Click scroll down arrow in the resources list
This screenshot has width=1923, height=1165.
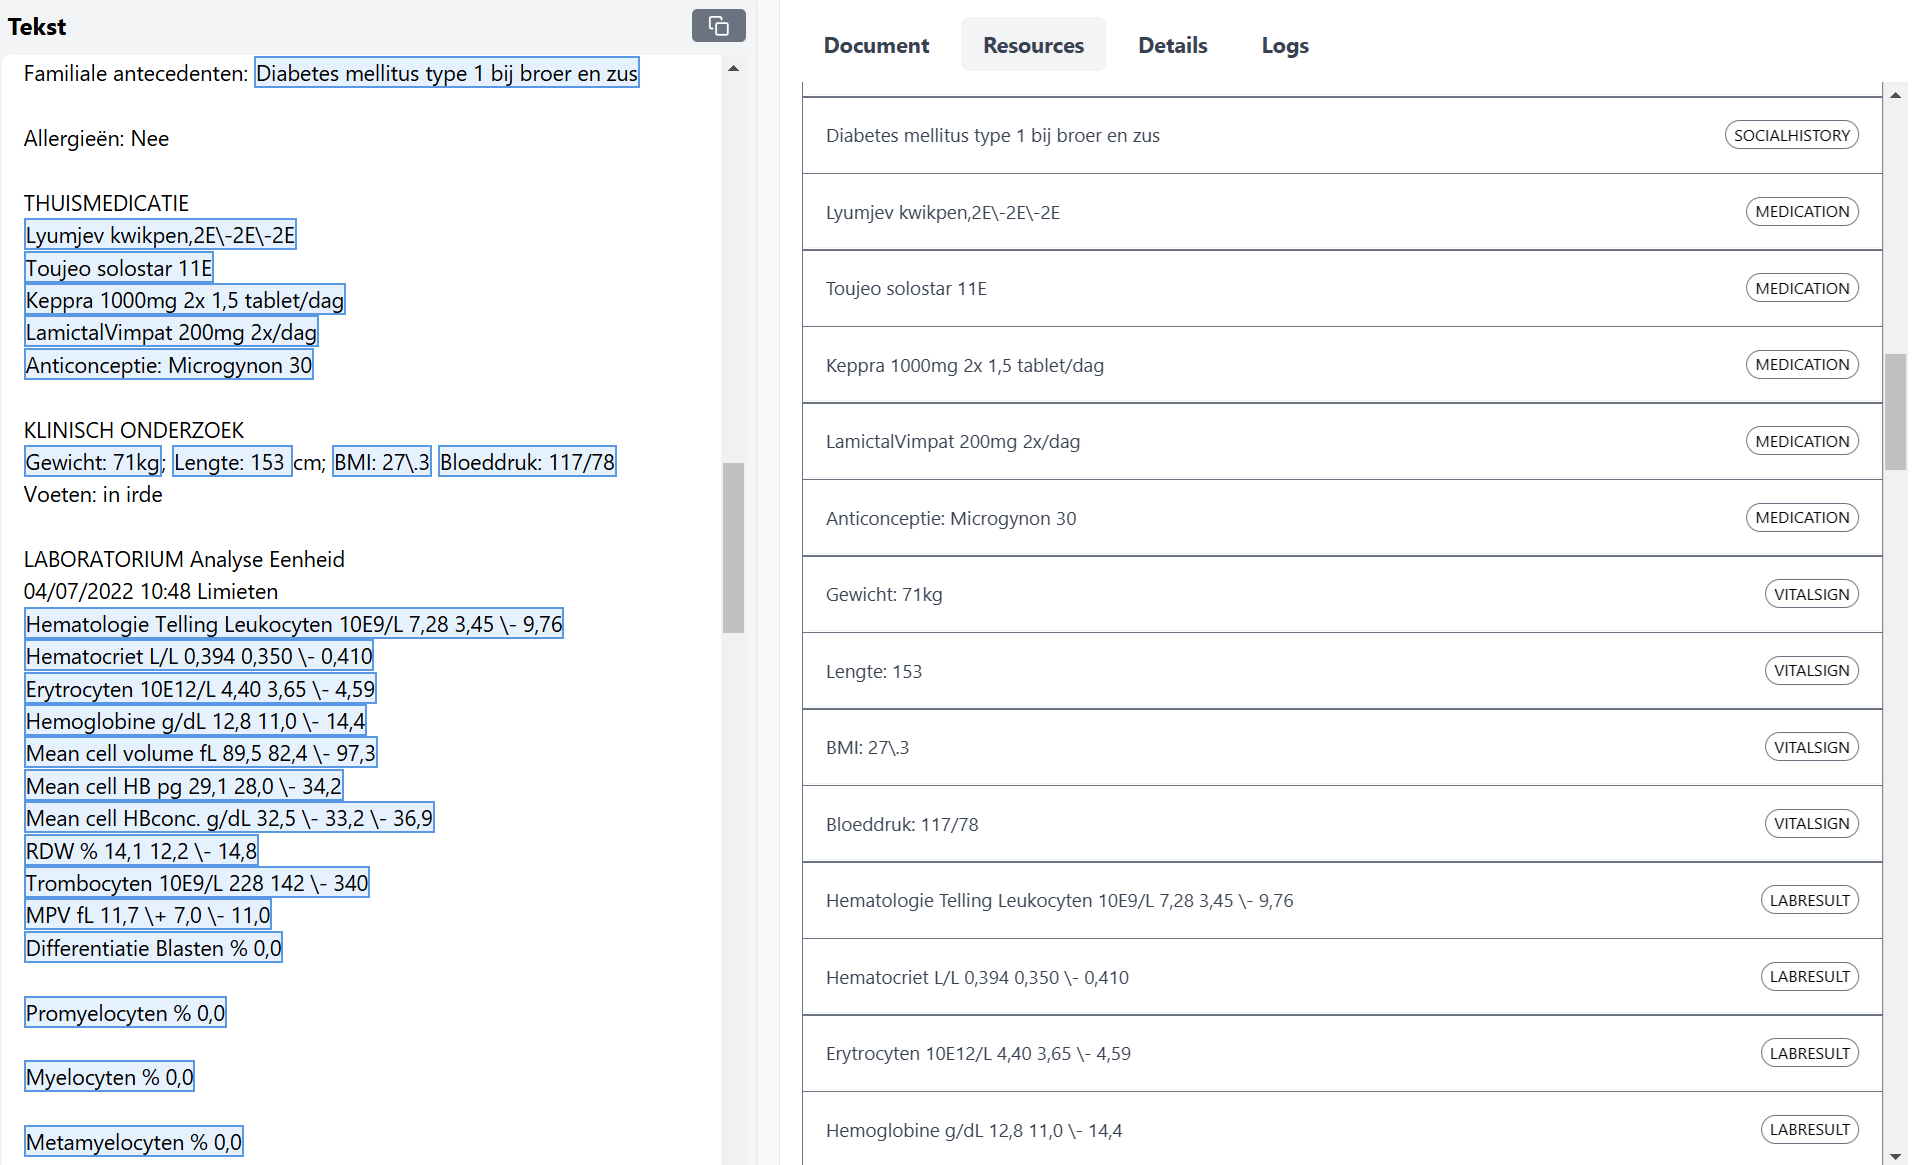pos(1895,1155)
